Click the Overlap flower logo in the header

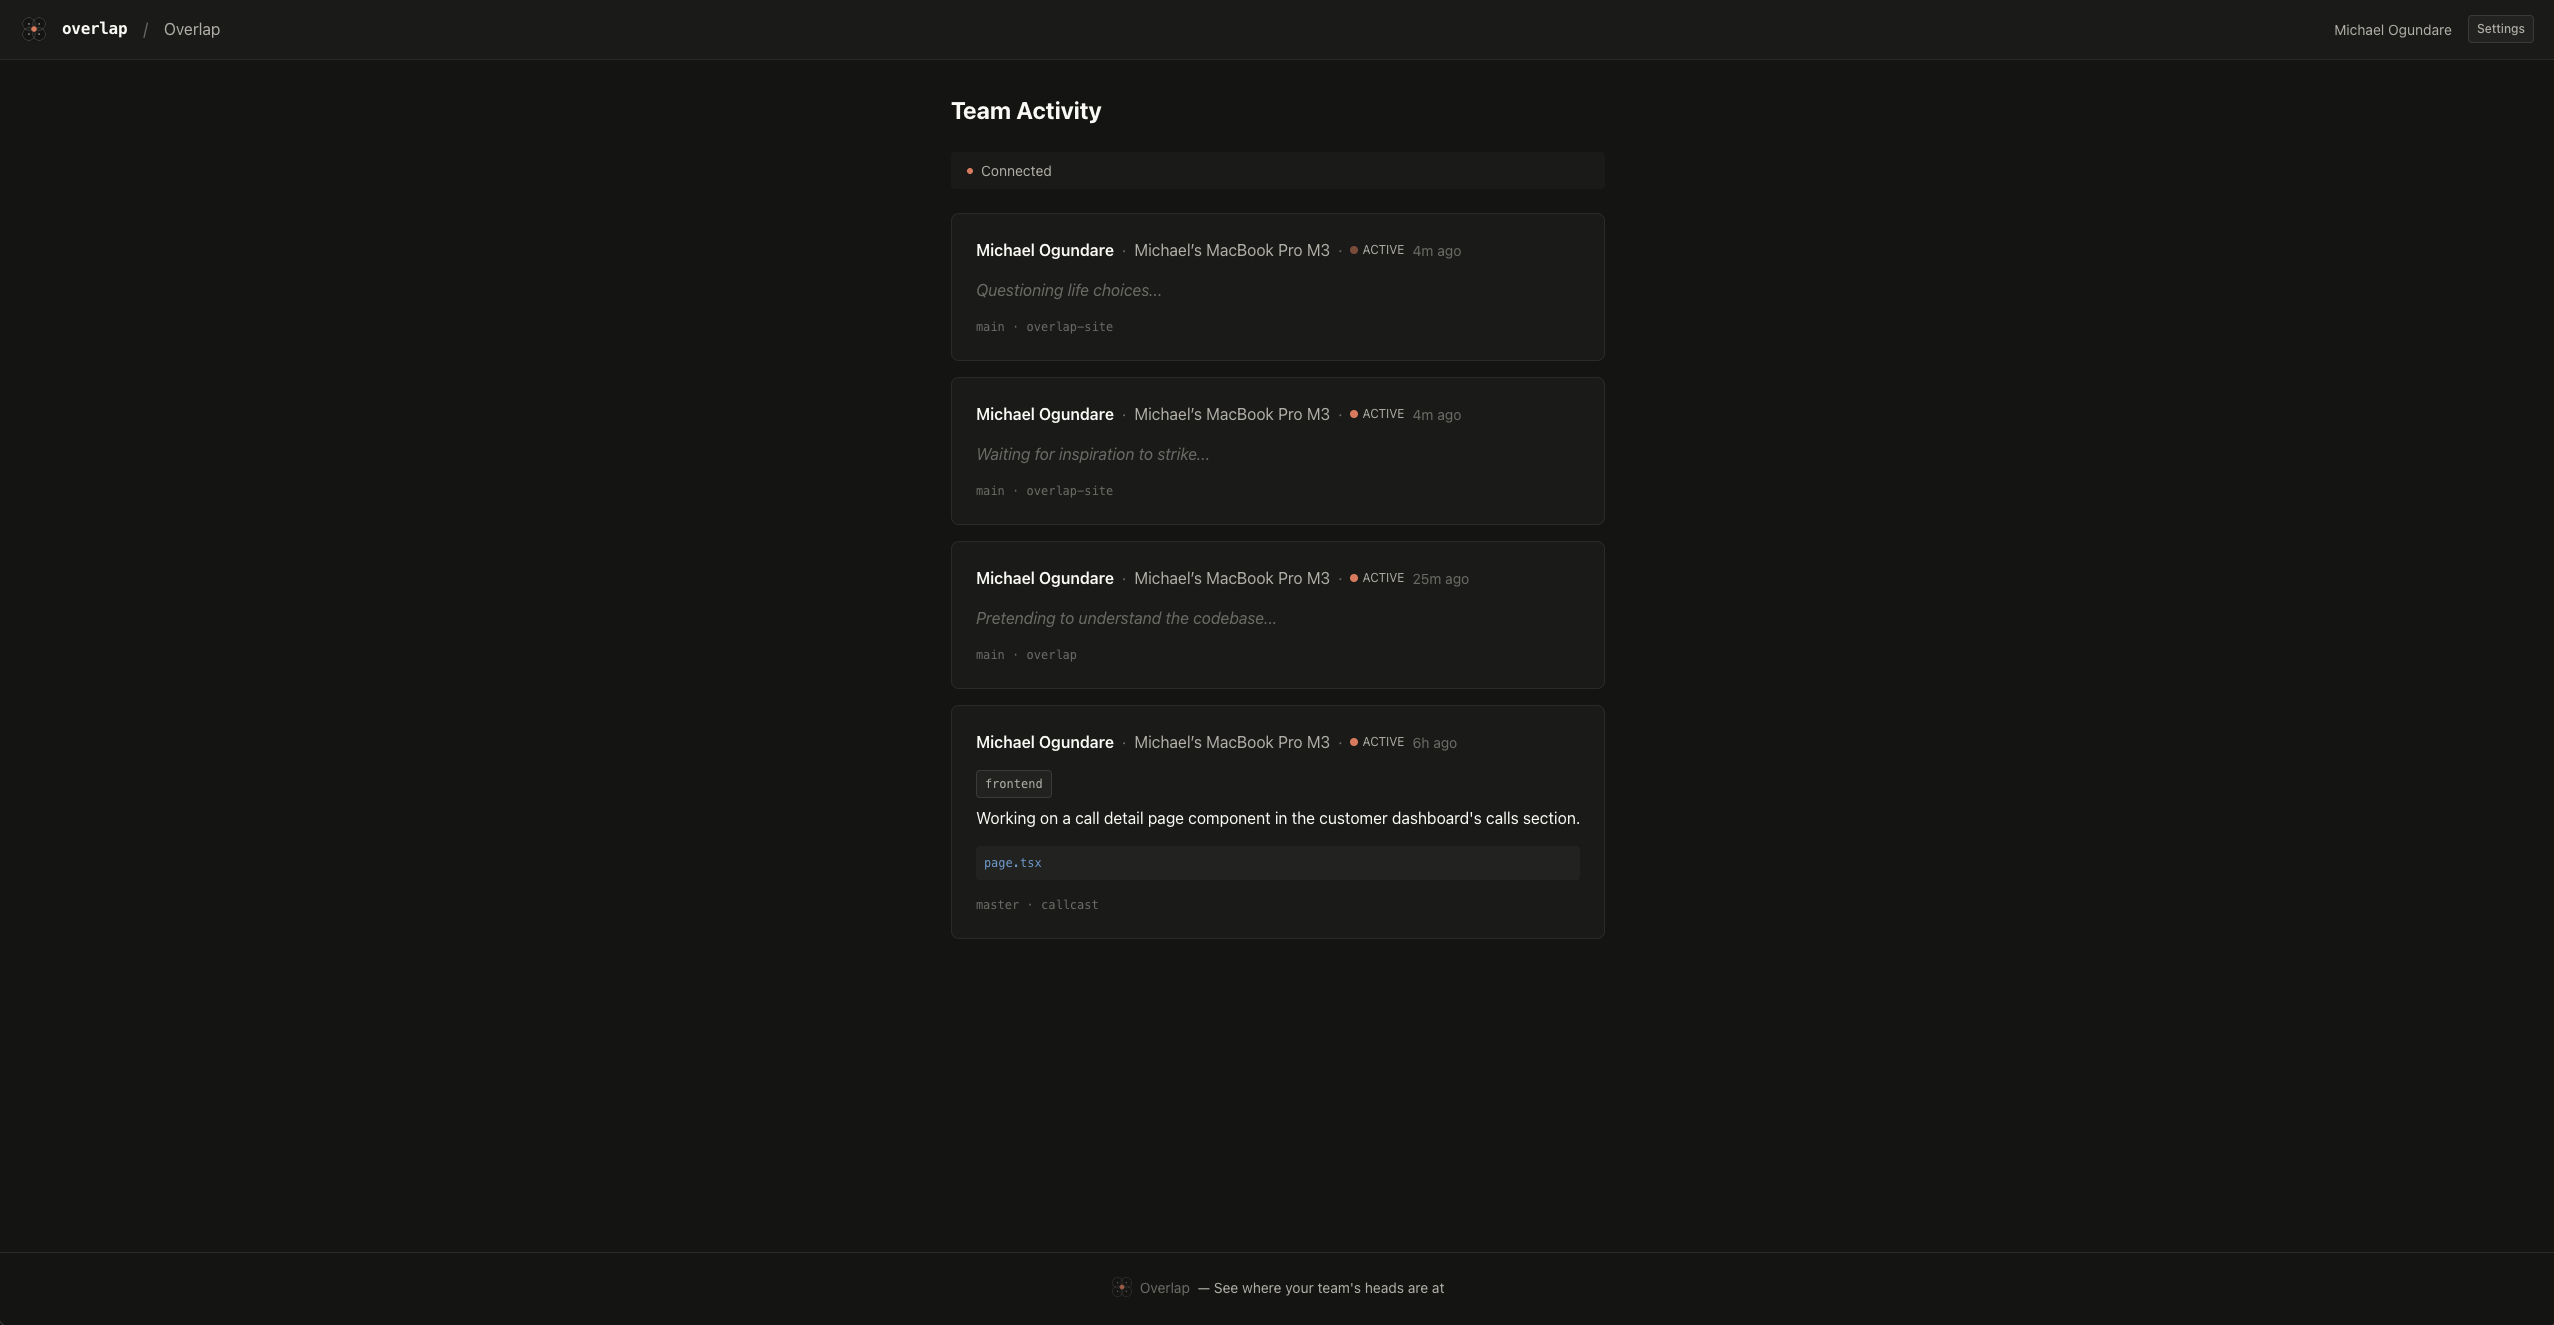click(35, 28)
